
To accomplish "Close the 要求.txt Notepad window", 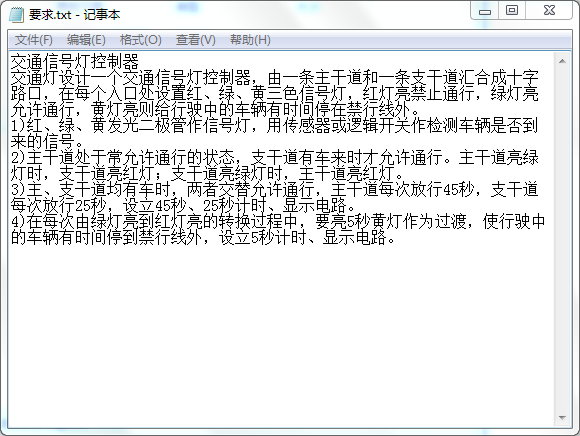I will 549,11.
